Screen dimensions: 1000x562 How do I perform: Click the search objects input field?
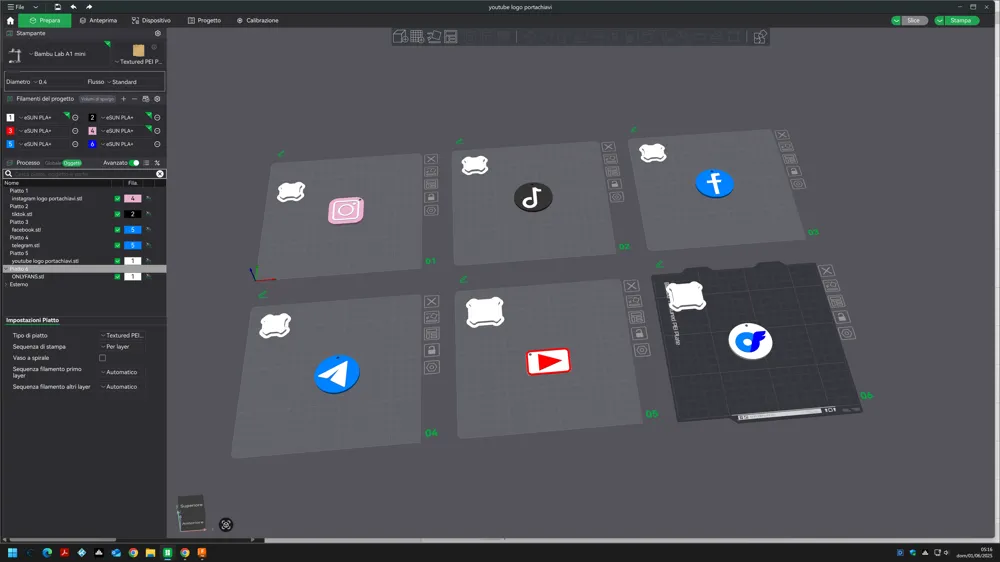83,174
